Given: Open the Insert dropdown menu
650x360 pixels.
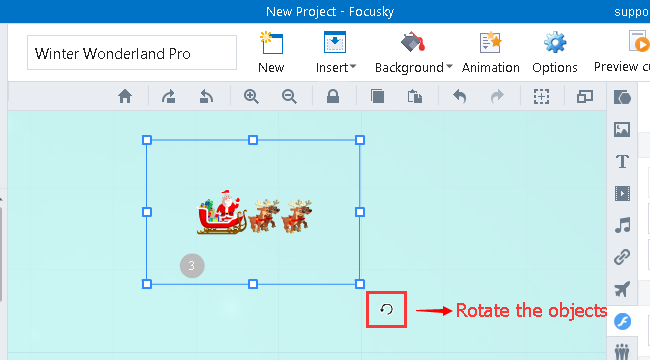Looking at the screenshot, I should click(x=335, y=52).
